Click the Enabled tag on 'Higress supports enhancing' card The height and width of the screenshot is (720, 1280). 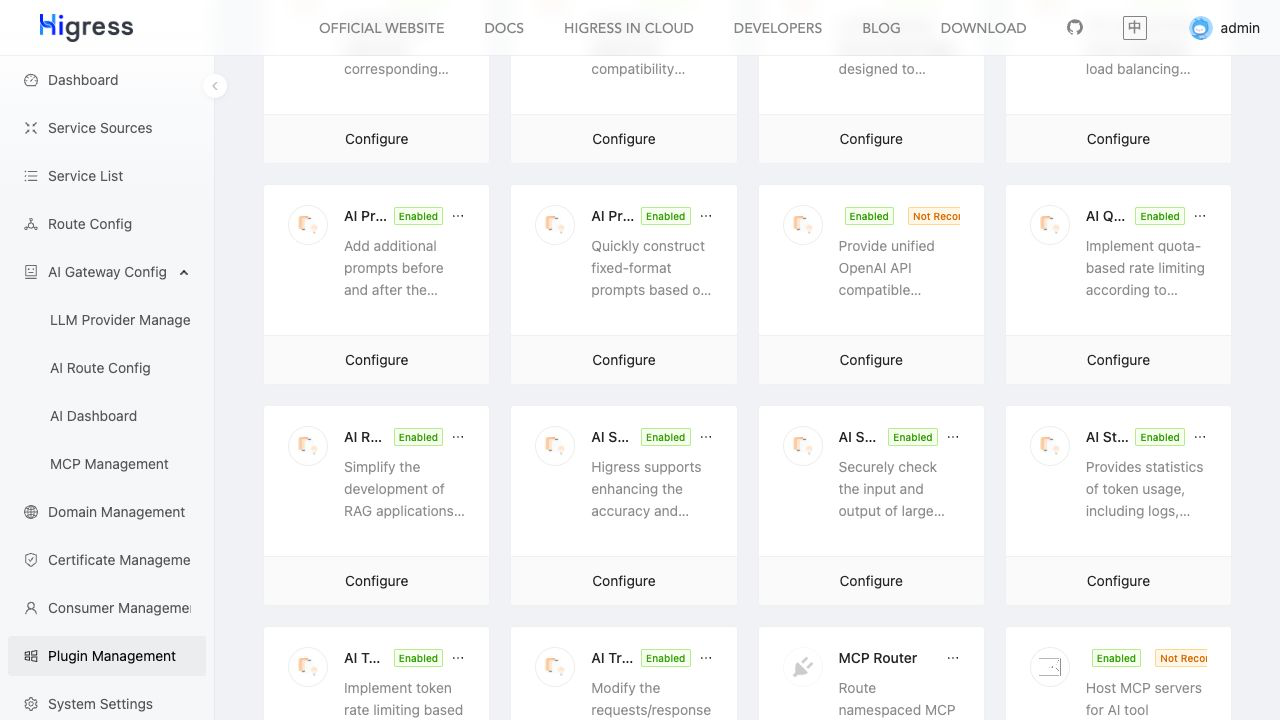click(665, 437)
